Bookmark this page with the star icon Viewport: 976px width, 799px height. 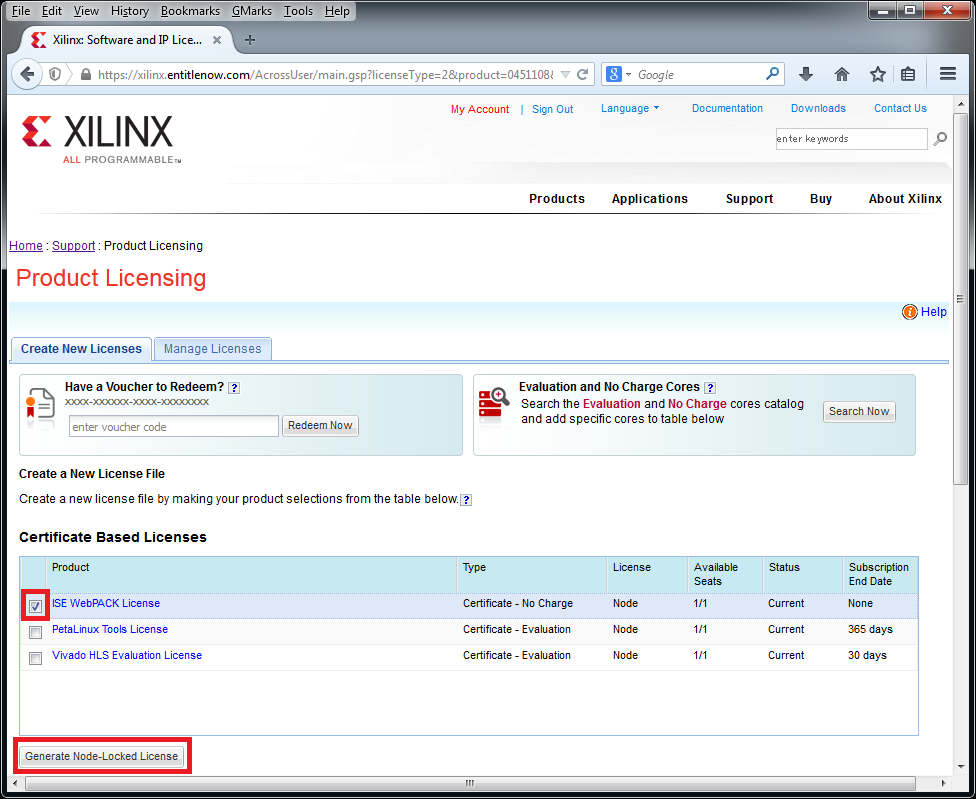(x=878, y=75)
